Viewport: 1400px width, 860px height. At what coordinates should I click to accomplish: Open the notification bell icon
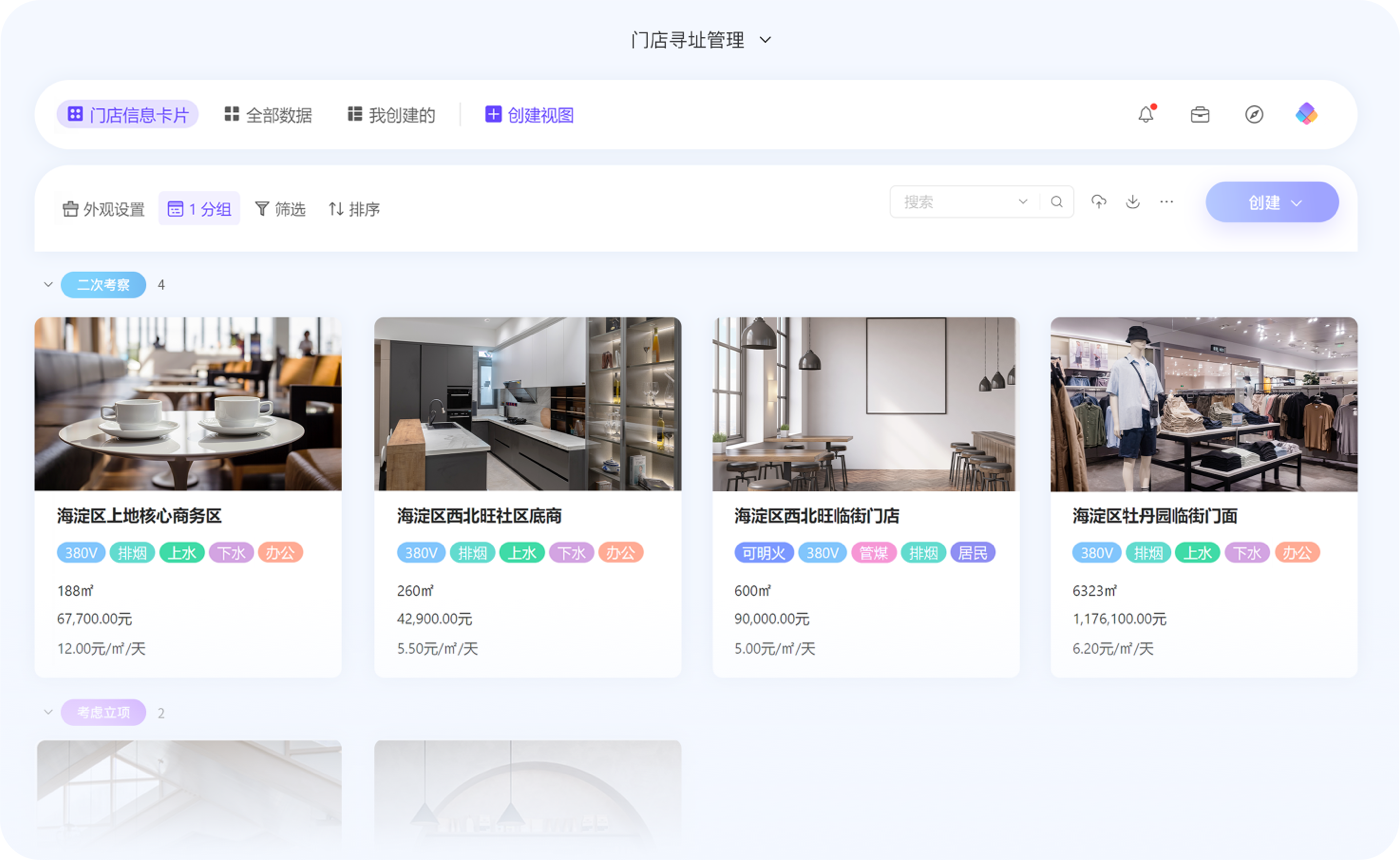(1146, 115)
